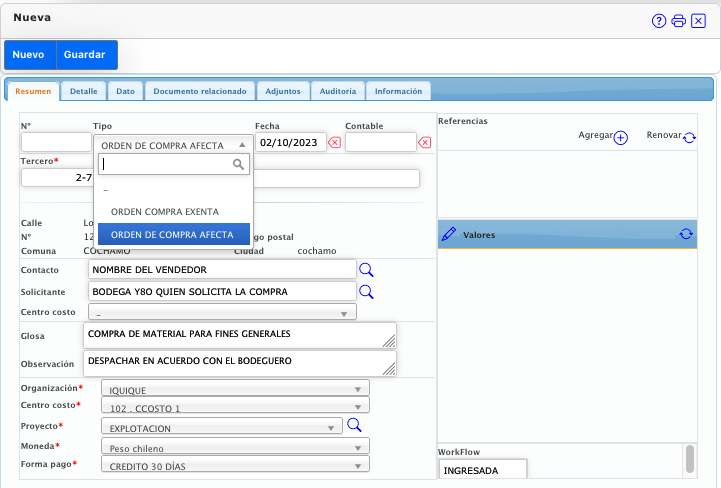Click the pencil edit icon in Valores

[x=449, y=234]
